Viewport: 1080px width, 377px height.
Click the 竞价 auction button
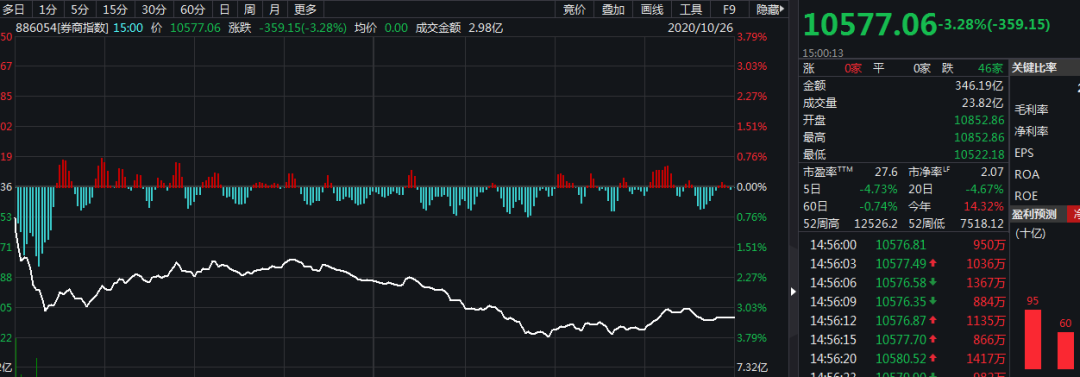(574, 9)
